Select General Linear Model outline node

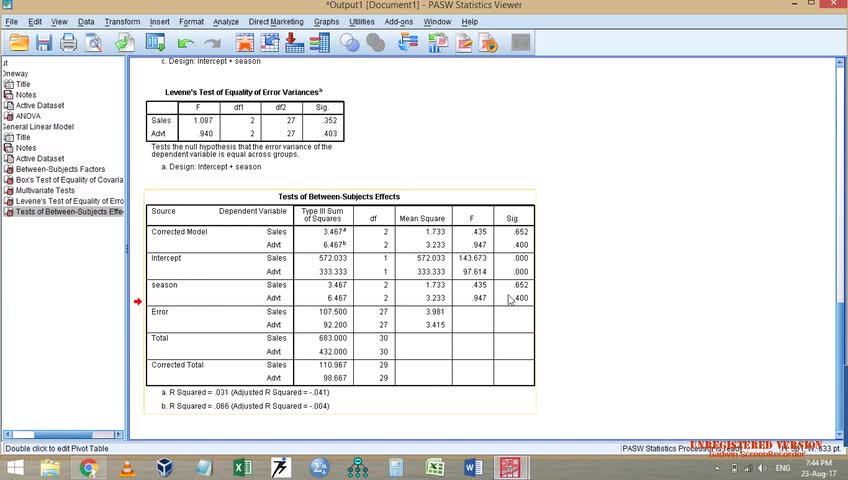[x=38, y=126]
